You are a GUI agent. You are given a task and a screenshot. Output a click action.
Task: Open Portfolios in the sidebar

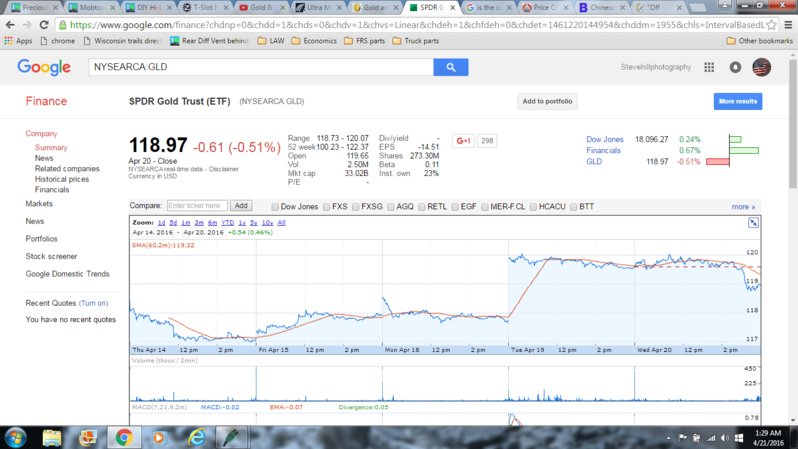(x=41, y=239)
